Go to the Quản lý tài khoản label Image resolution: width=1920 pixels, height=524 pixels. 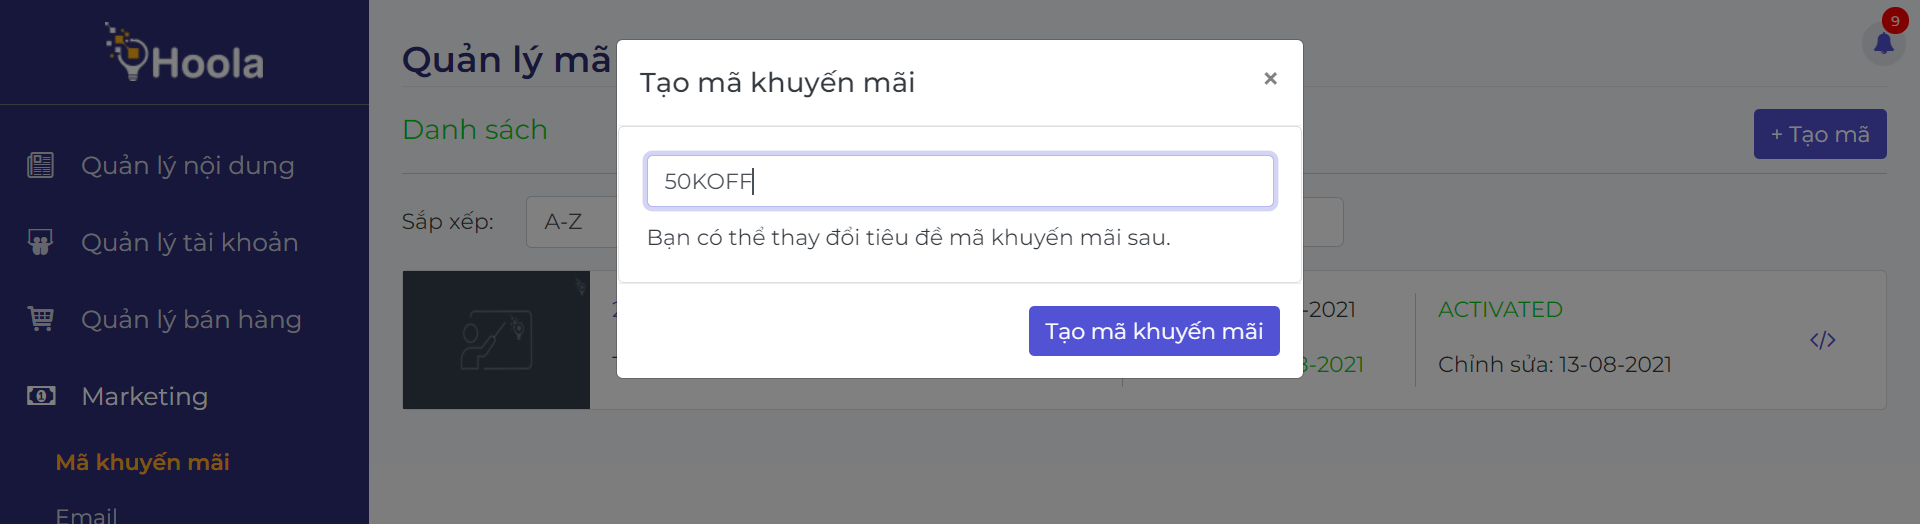tap(190, 242)
